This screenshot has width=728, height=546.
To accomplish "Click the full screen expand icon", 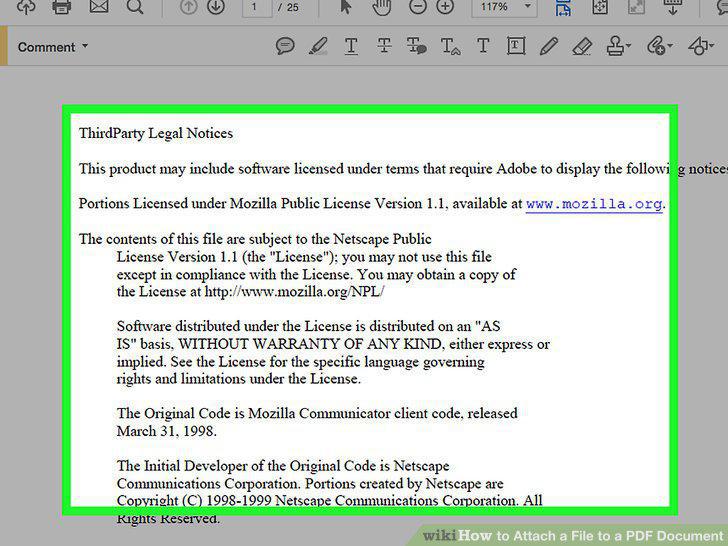I will coord(636,7).
